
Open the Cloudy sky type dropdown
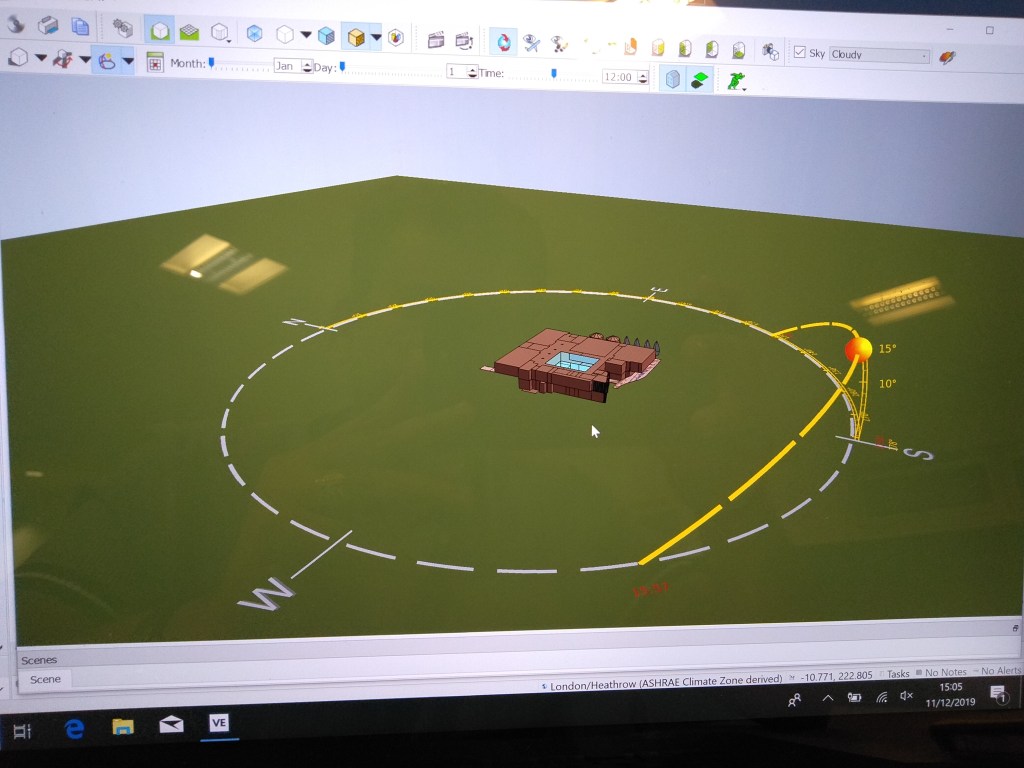point(879,55)
